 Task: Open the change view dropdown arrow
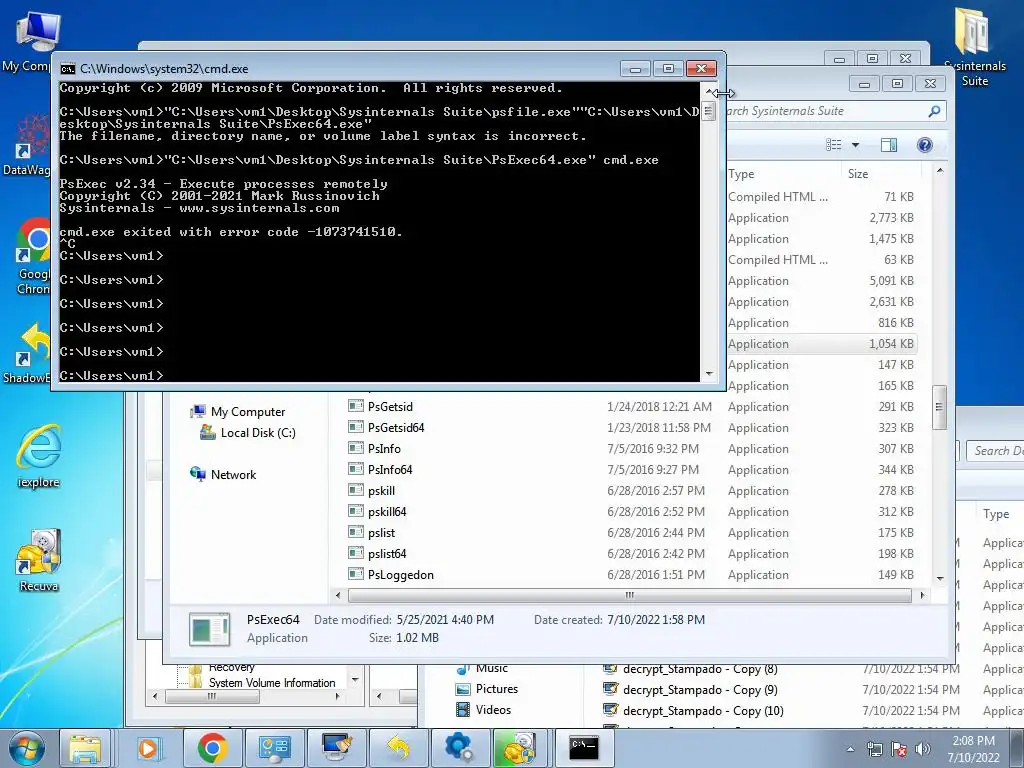coord(855,145)
